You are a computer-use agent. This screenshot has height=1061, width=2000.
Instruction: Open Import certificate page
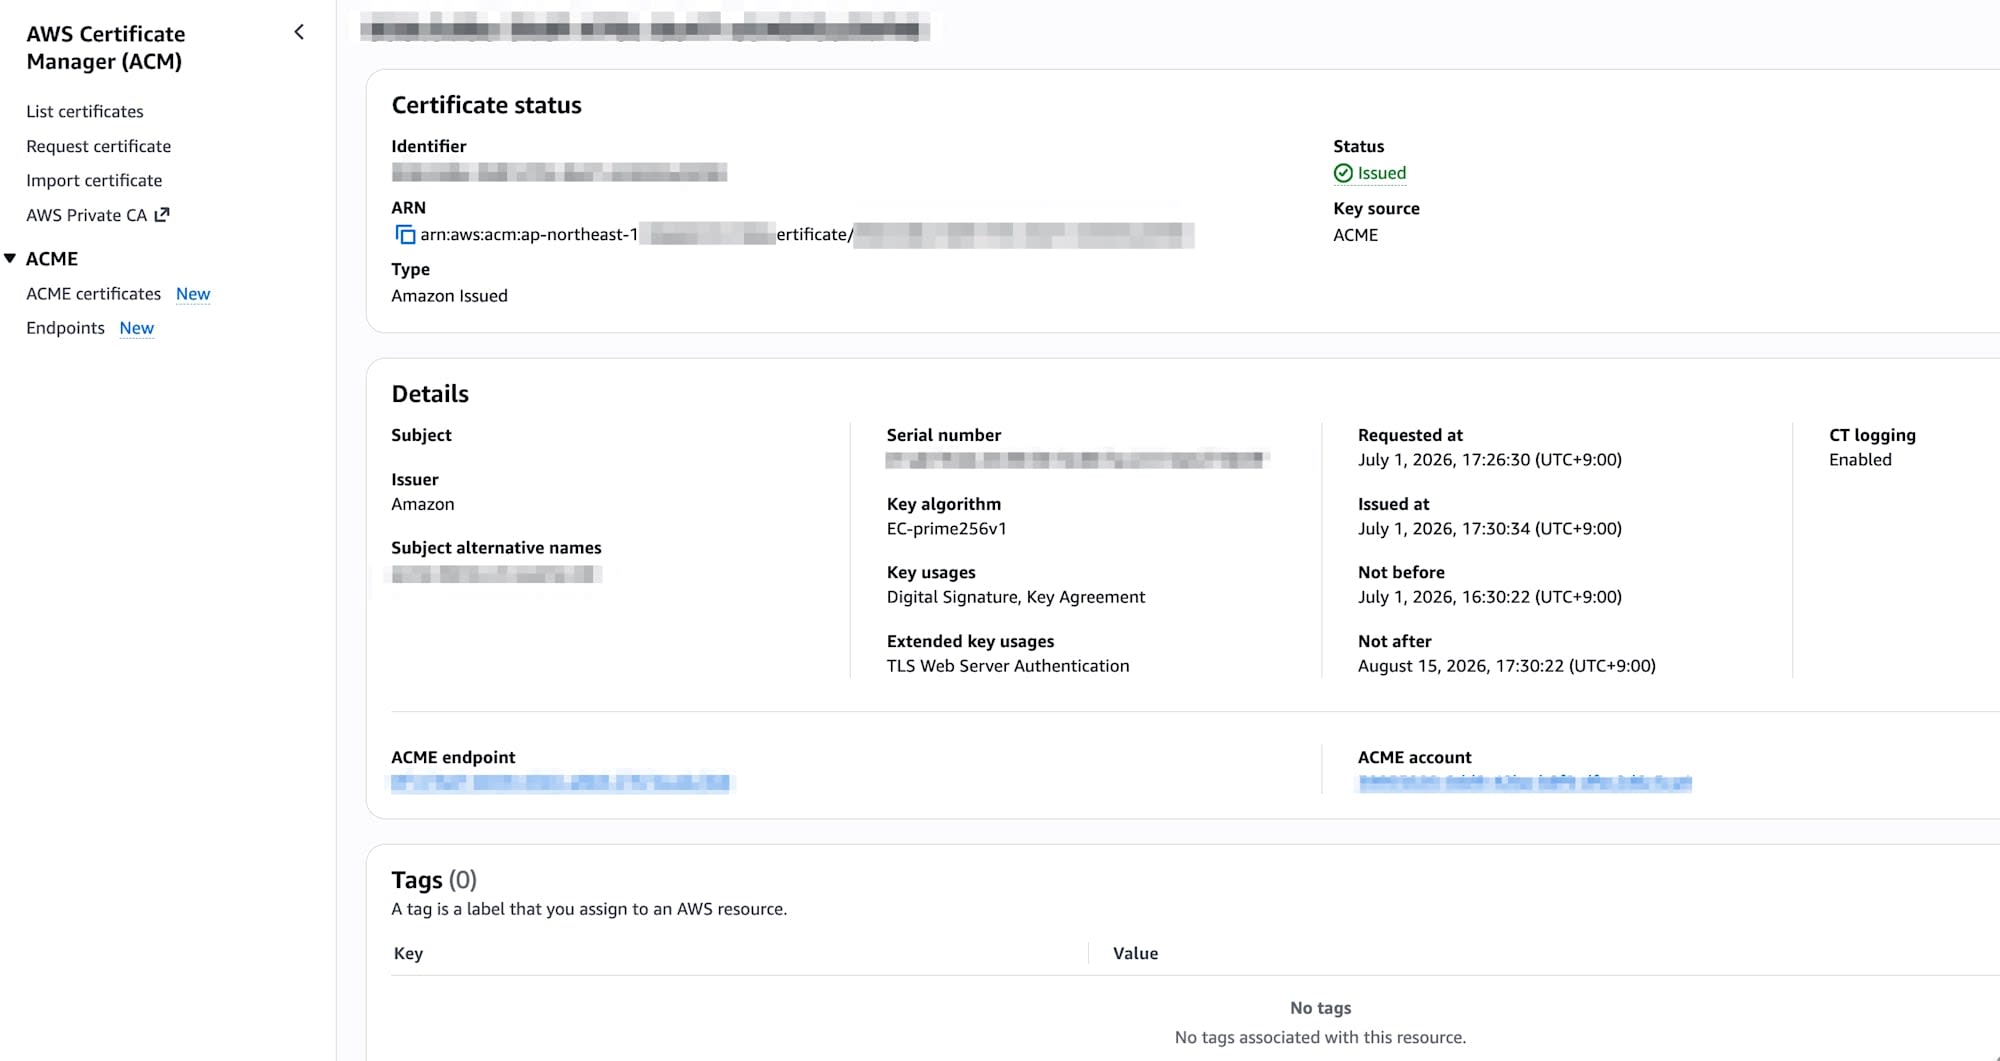[x=94, y=180]
